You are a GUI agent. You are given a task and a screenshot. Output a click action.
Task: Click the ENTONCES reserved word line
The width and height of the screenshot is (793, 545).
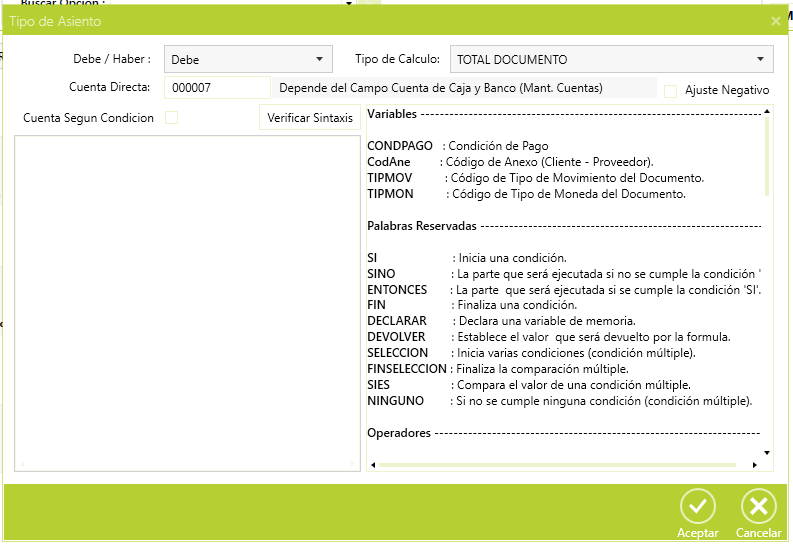coord(564,290)
